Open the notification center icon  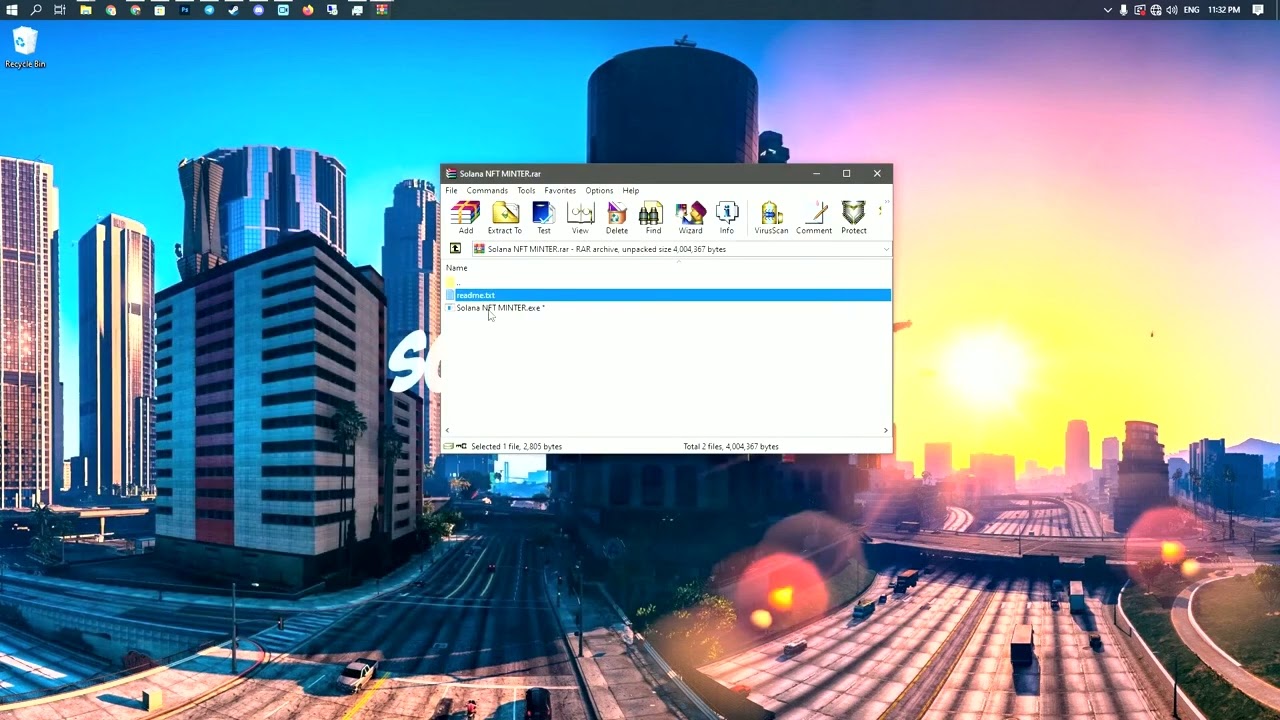pos(1260,10)
